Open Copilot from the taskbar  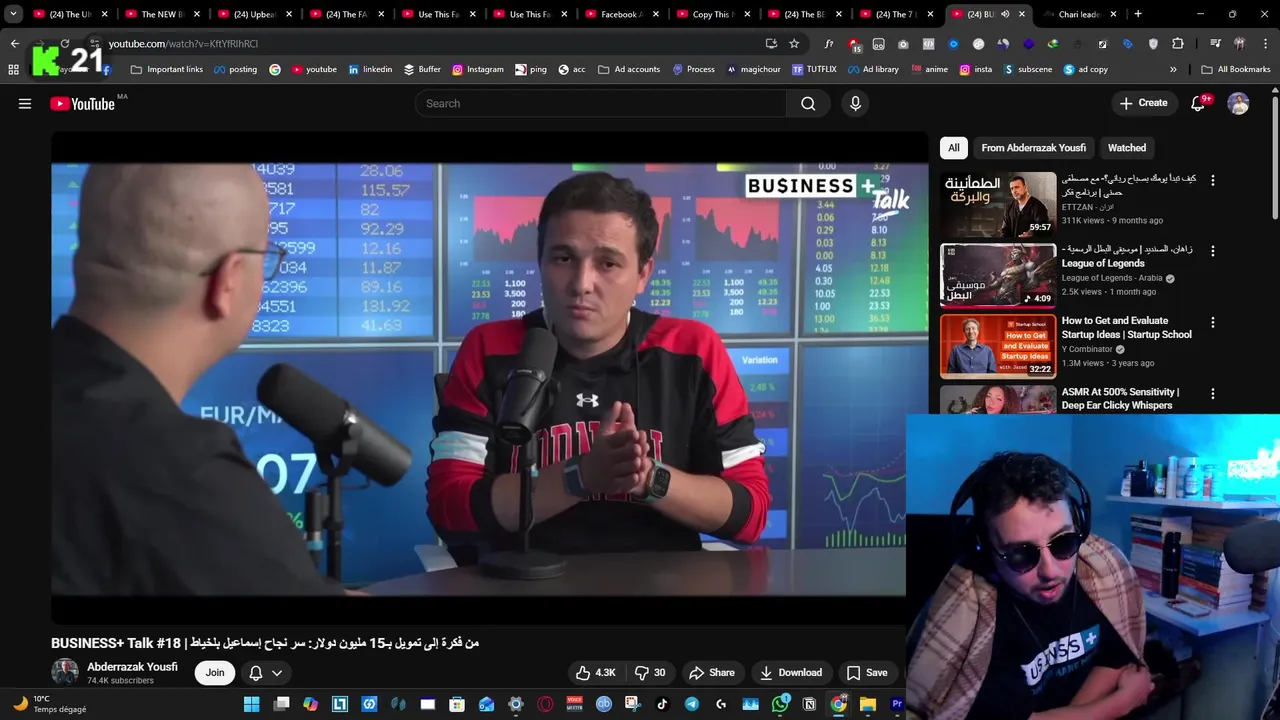click(311, 704)
